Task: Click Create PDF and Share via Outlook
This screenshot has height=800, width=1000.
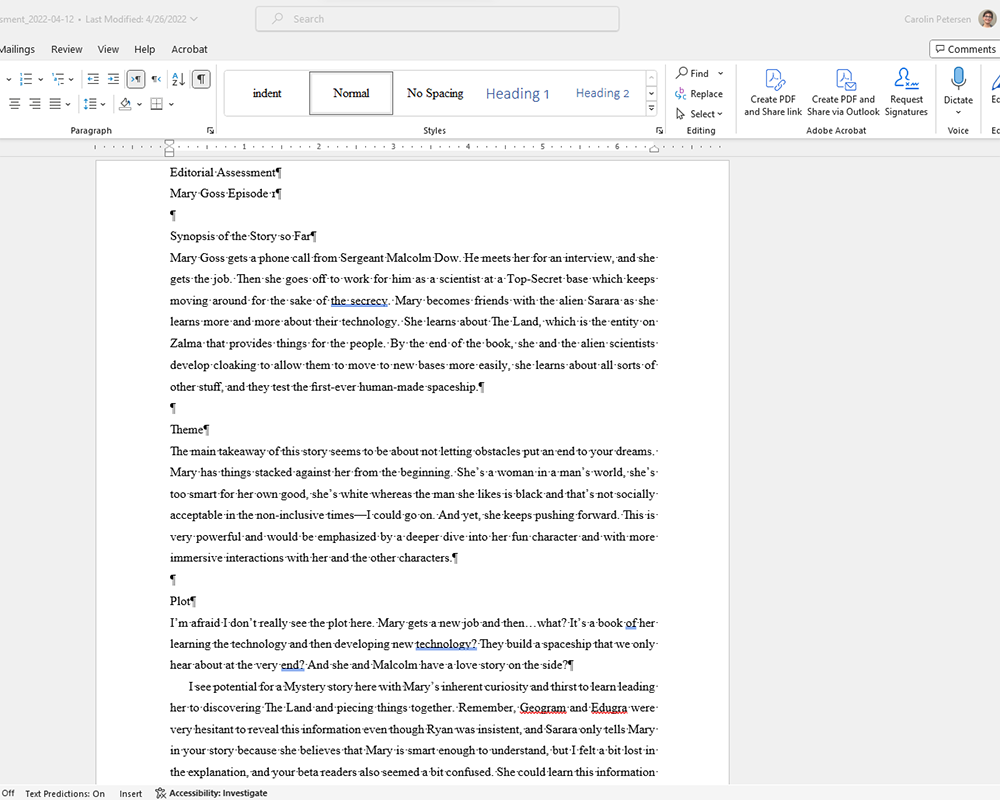Action: (843, 93)
